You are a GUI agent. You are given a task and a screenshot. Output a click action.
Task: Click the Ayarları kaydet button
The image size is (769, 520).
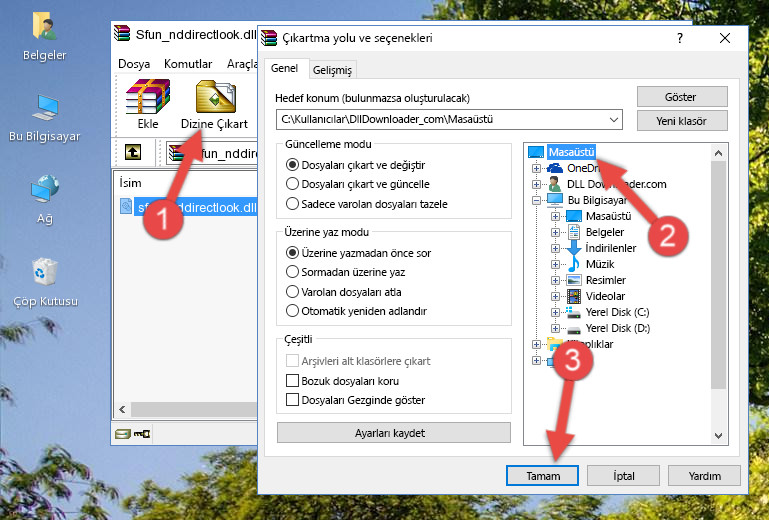pos(393,433)
